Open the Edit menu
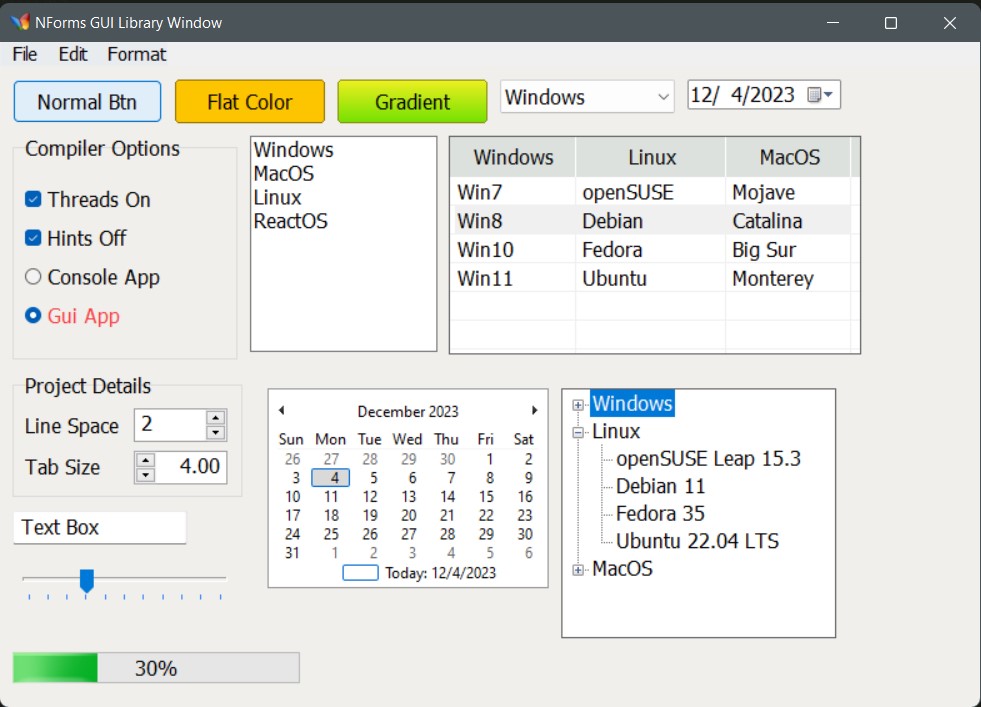Image resolution: width=981 pixels, height=707 pixels. pos(73,54)
